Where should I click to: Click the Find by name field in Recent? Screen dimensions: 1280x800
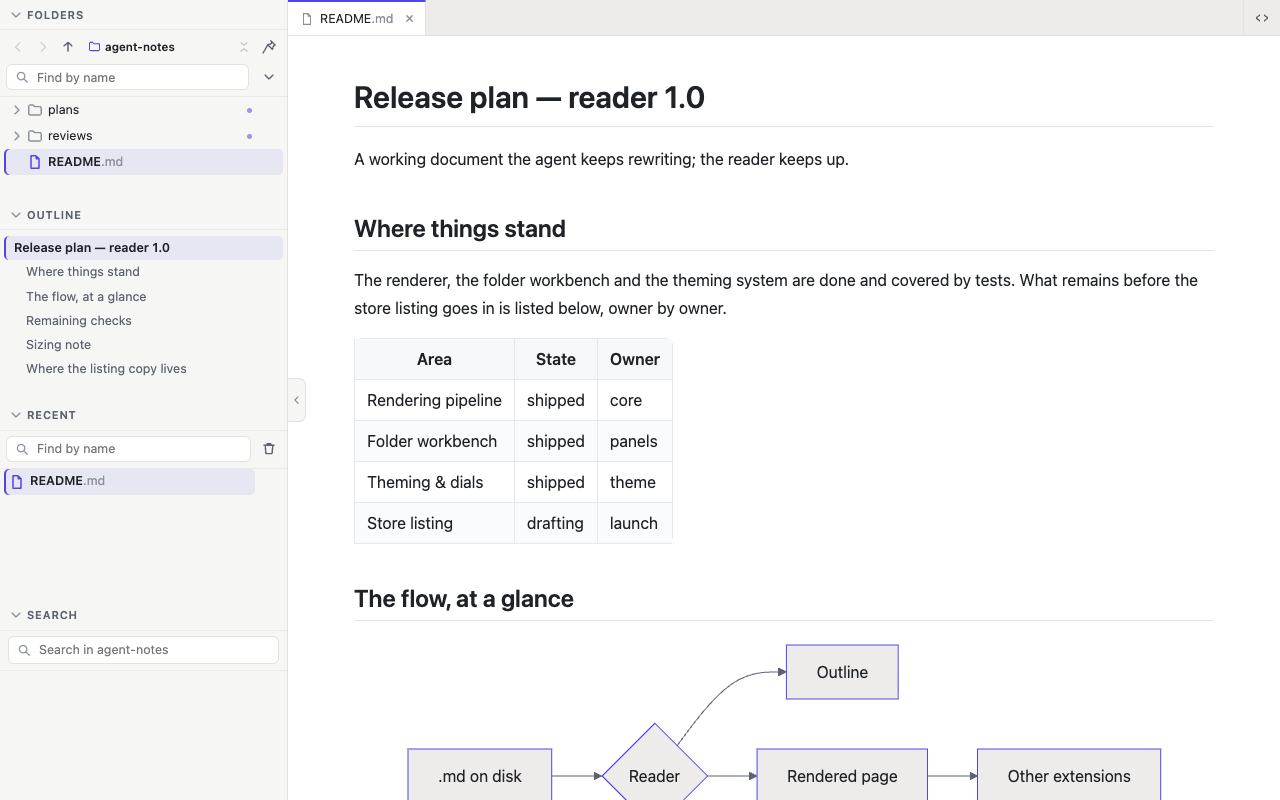[x=128, y=449]
